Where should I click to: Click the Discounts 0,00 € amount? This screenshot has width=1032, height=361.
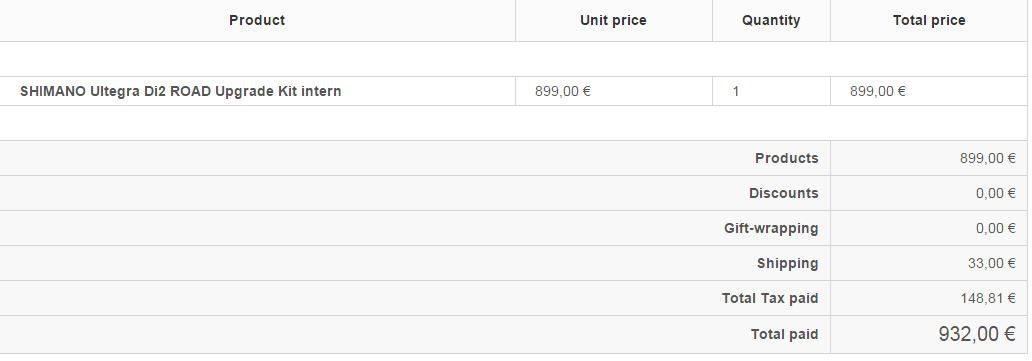coord(995,193)
